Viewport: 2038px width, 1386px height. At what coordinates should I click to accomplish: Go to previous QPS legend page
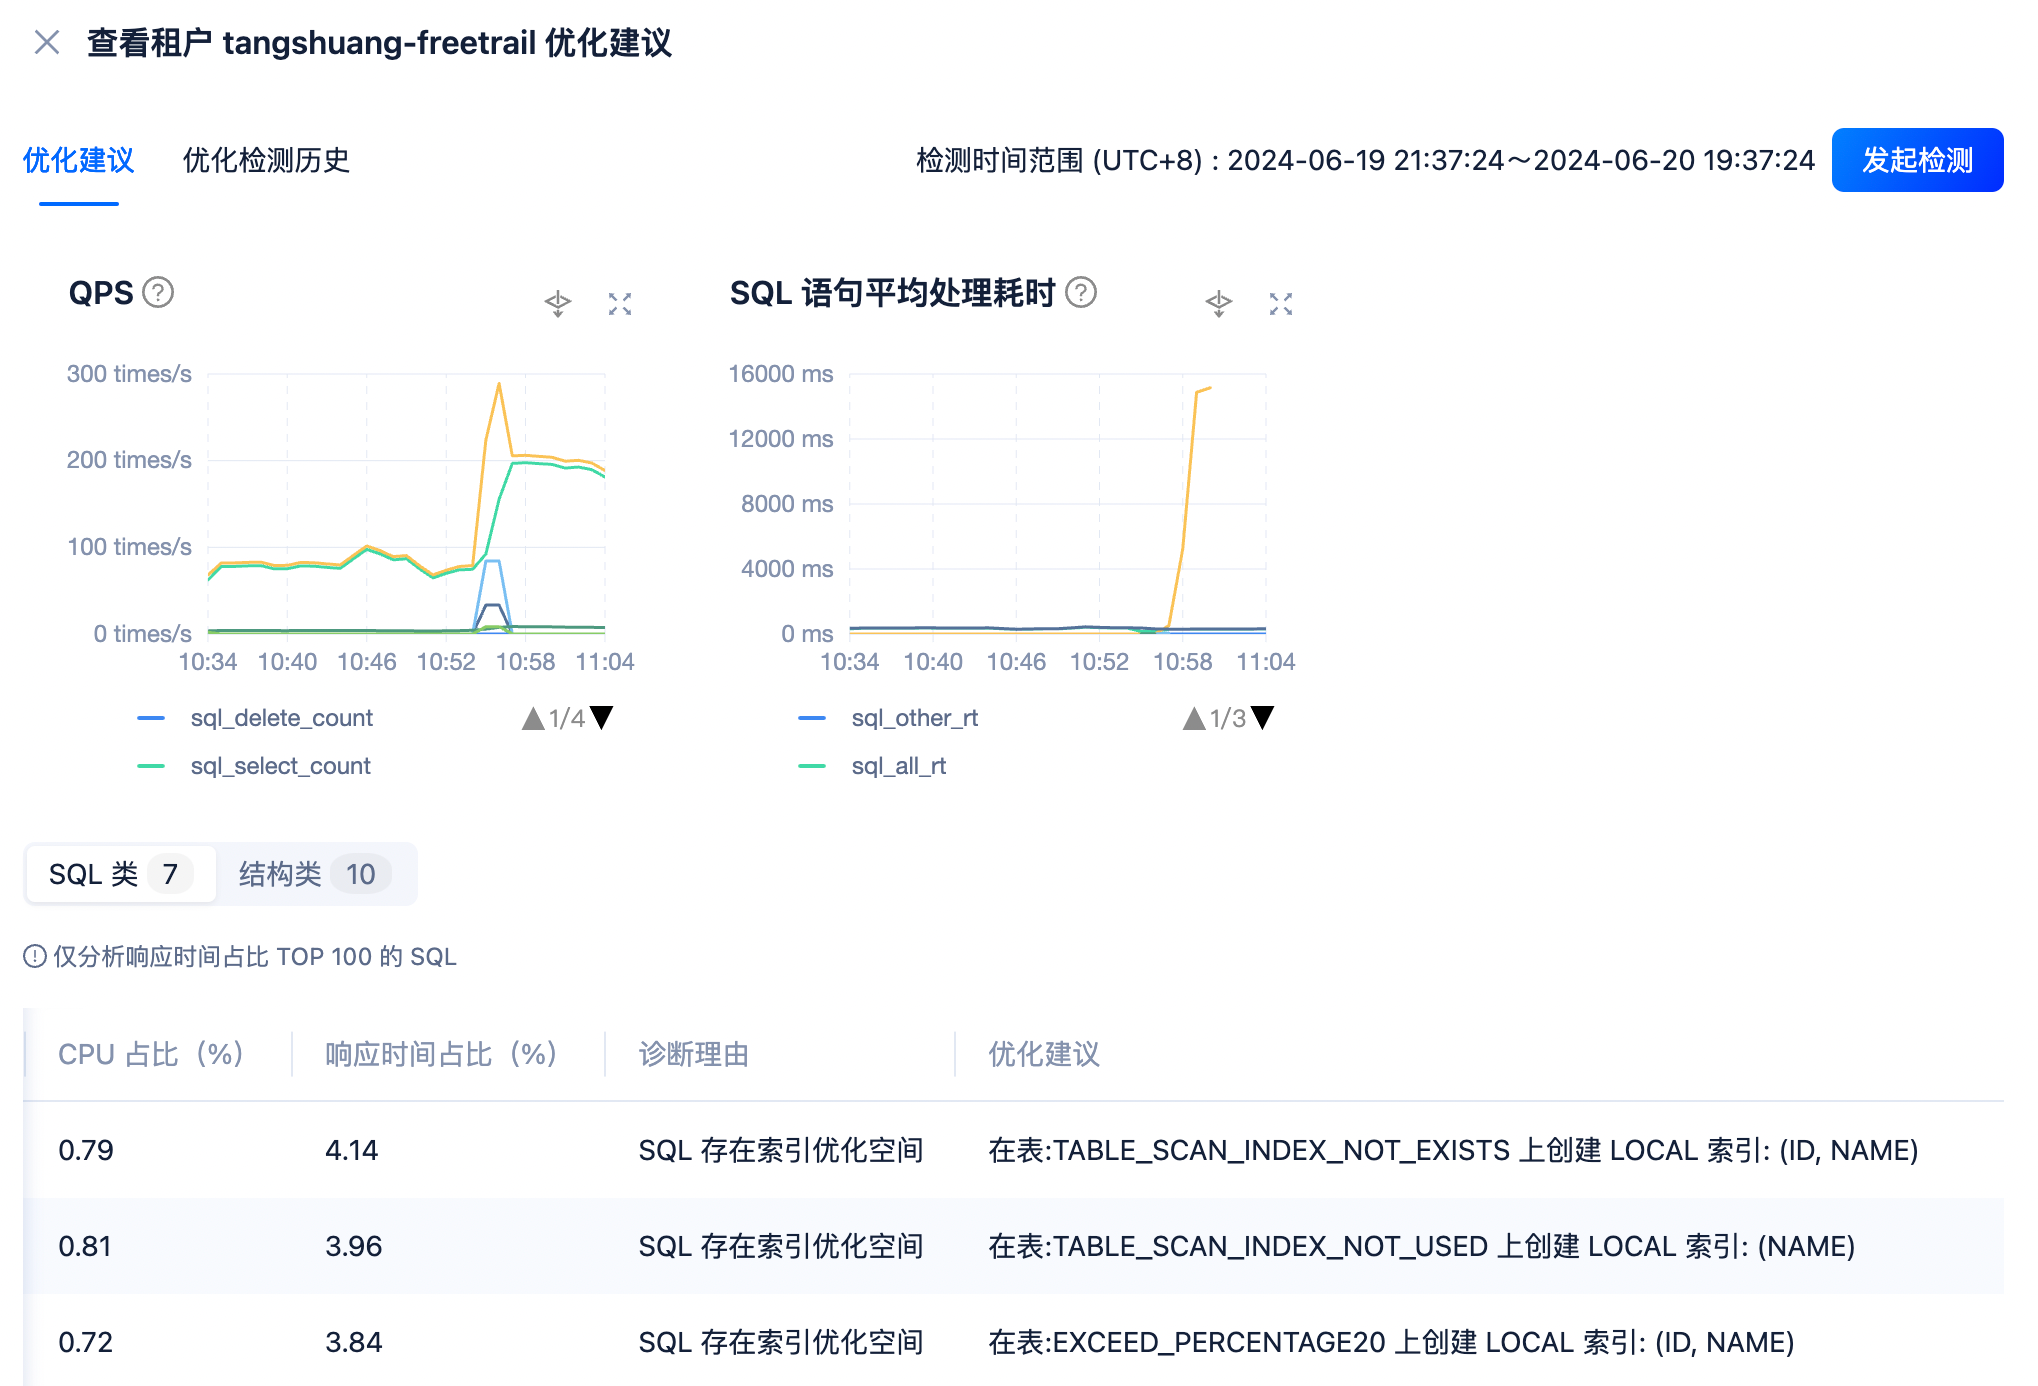pos(533,718)
